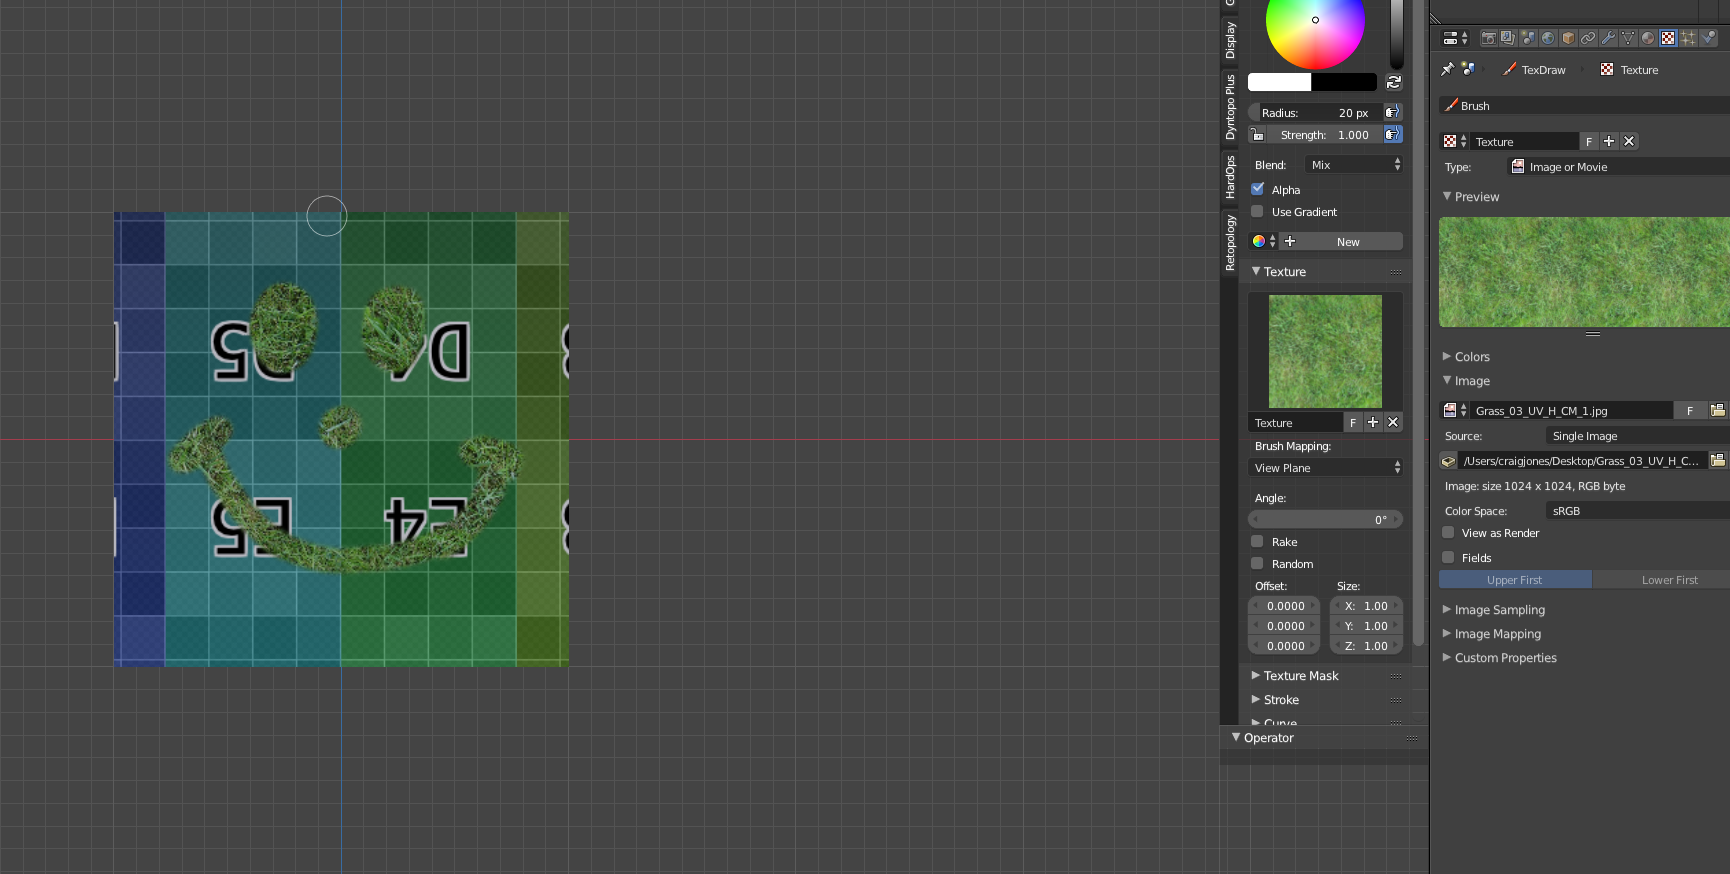Viewport: 1730px width, 874px height.
Task: Add new texture in tool panel plus icon
Action: tap(1373, 422)
